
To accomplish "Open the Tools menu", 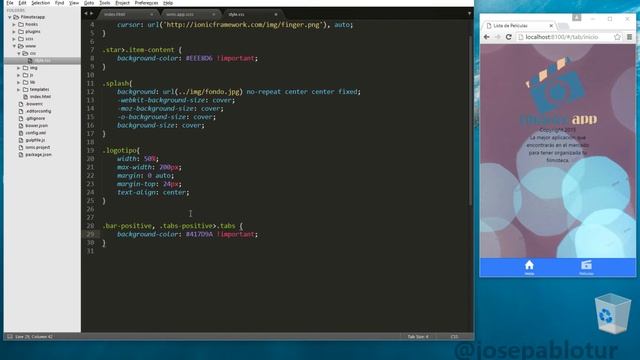I will [104, 3].
